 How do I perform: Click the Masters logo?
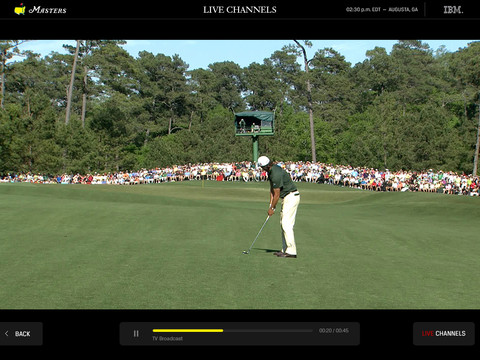[x=40, y=9]
